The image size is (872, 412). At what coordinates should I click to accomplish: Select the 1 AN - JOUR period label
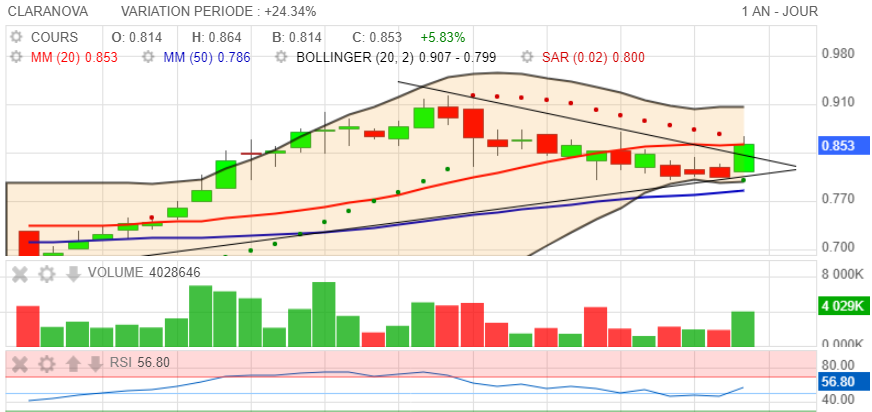pyautogui.click(x=780, y=11)
